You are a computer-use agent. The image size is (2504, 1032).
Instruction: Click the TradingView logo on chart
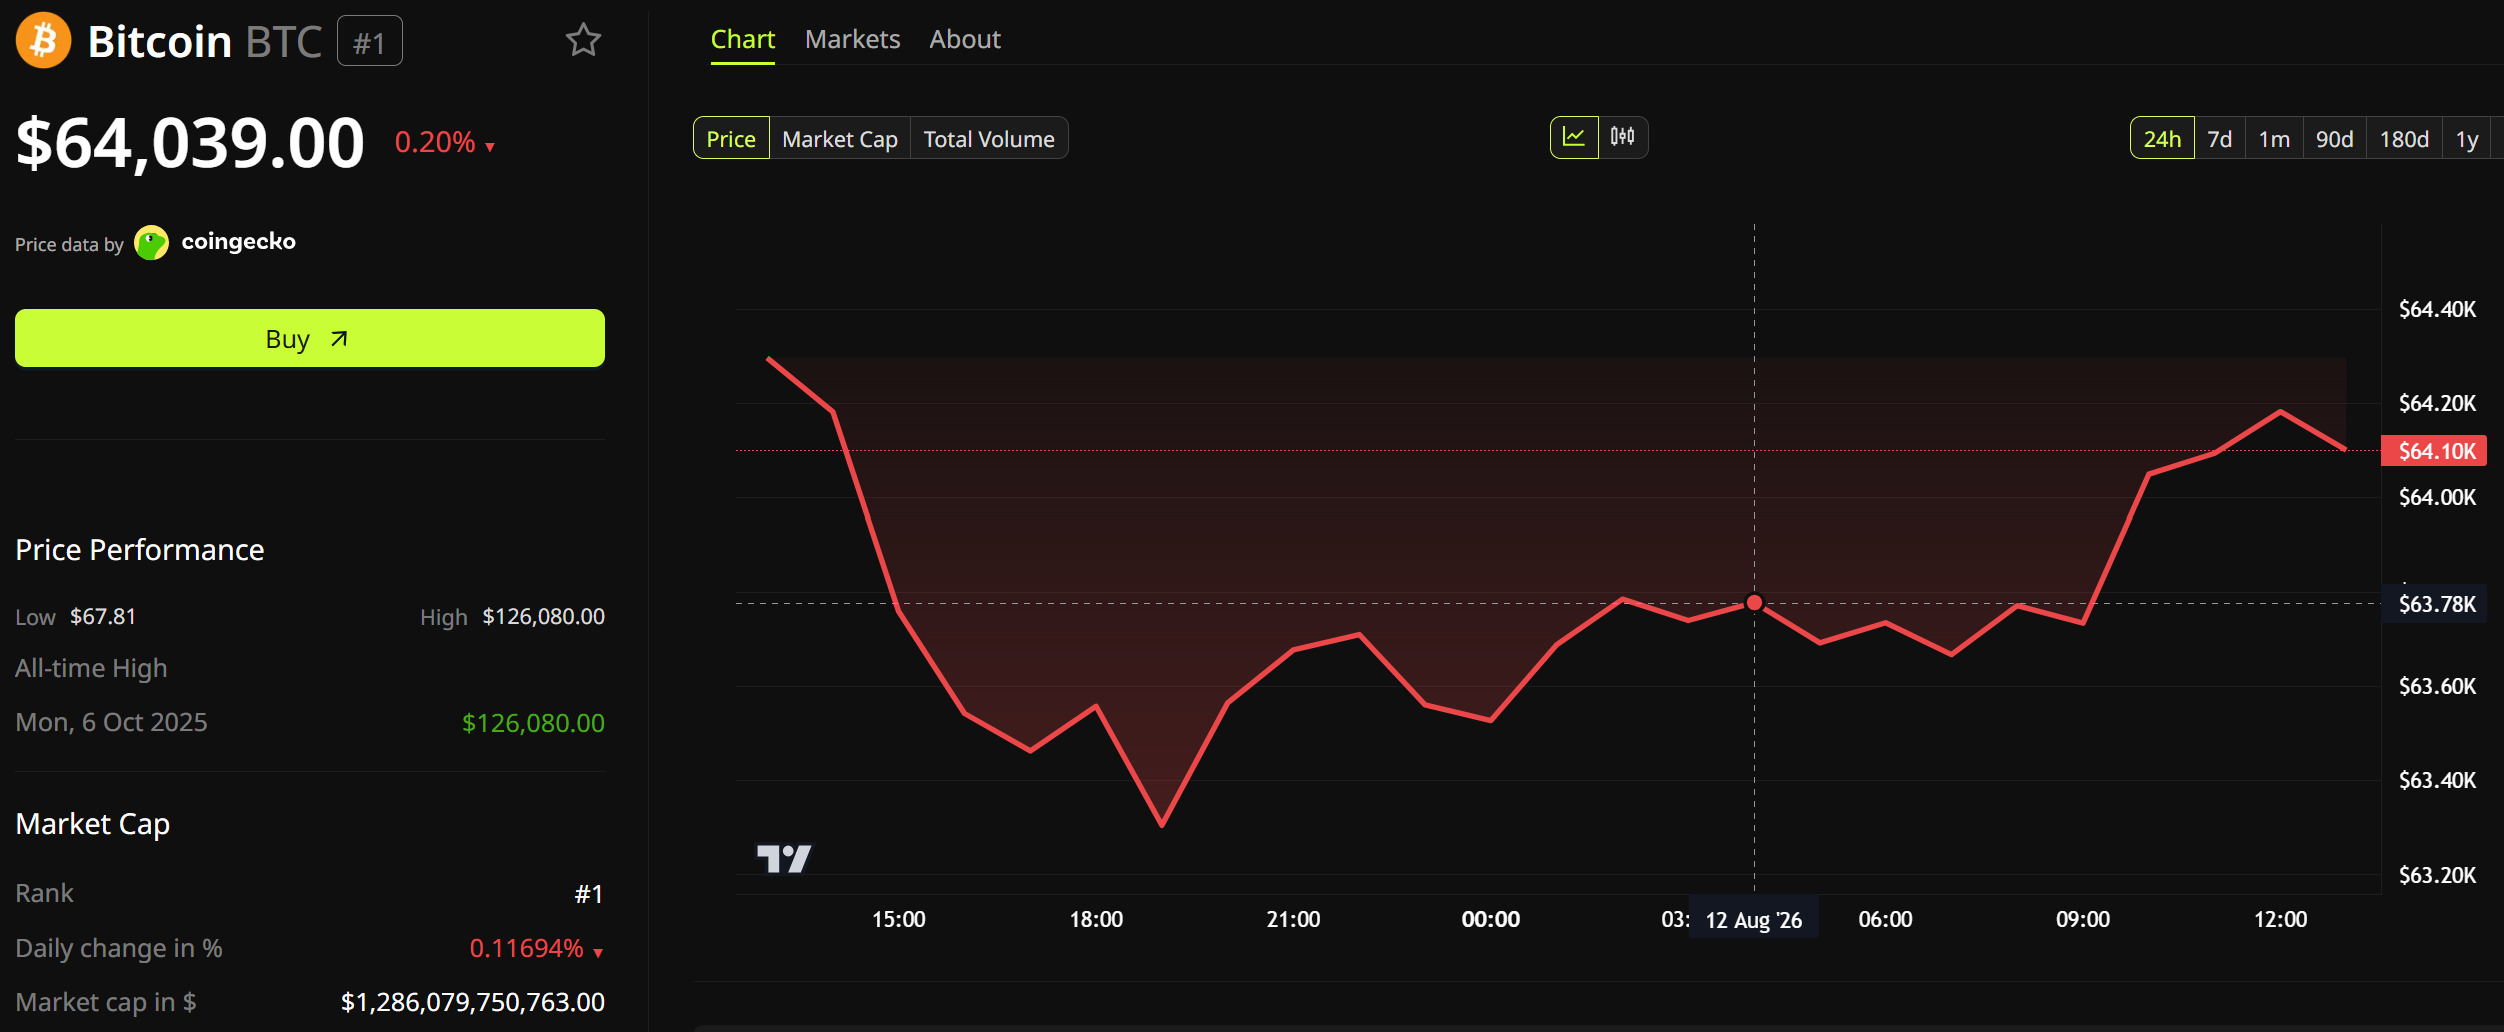(784, 858)
